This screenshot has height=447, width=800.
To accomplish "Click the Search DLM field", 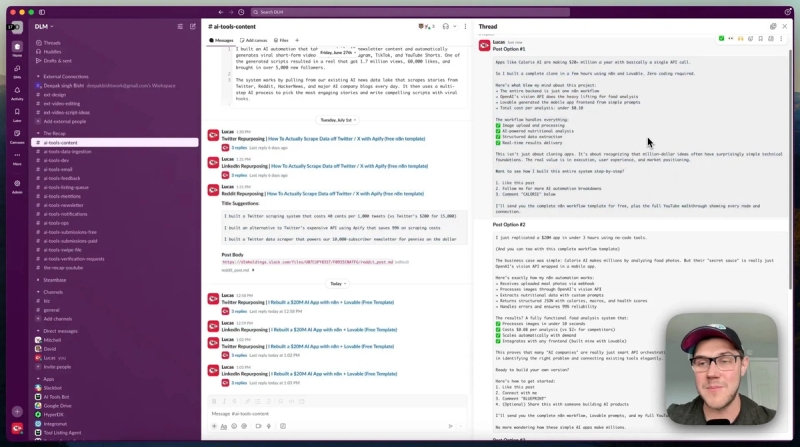I will 410,12.
